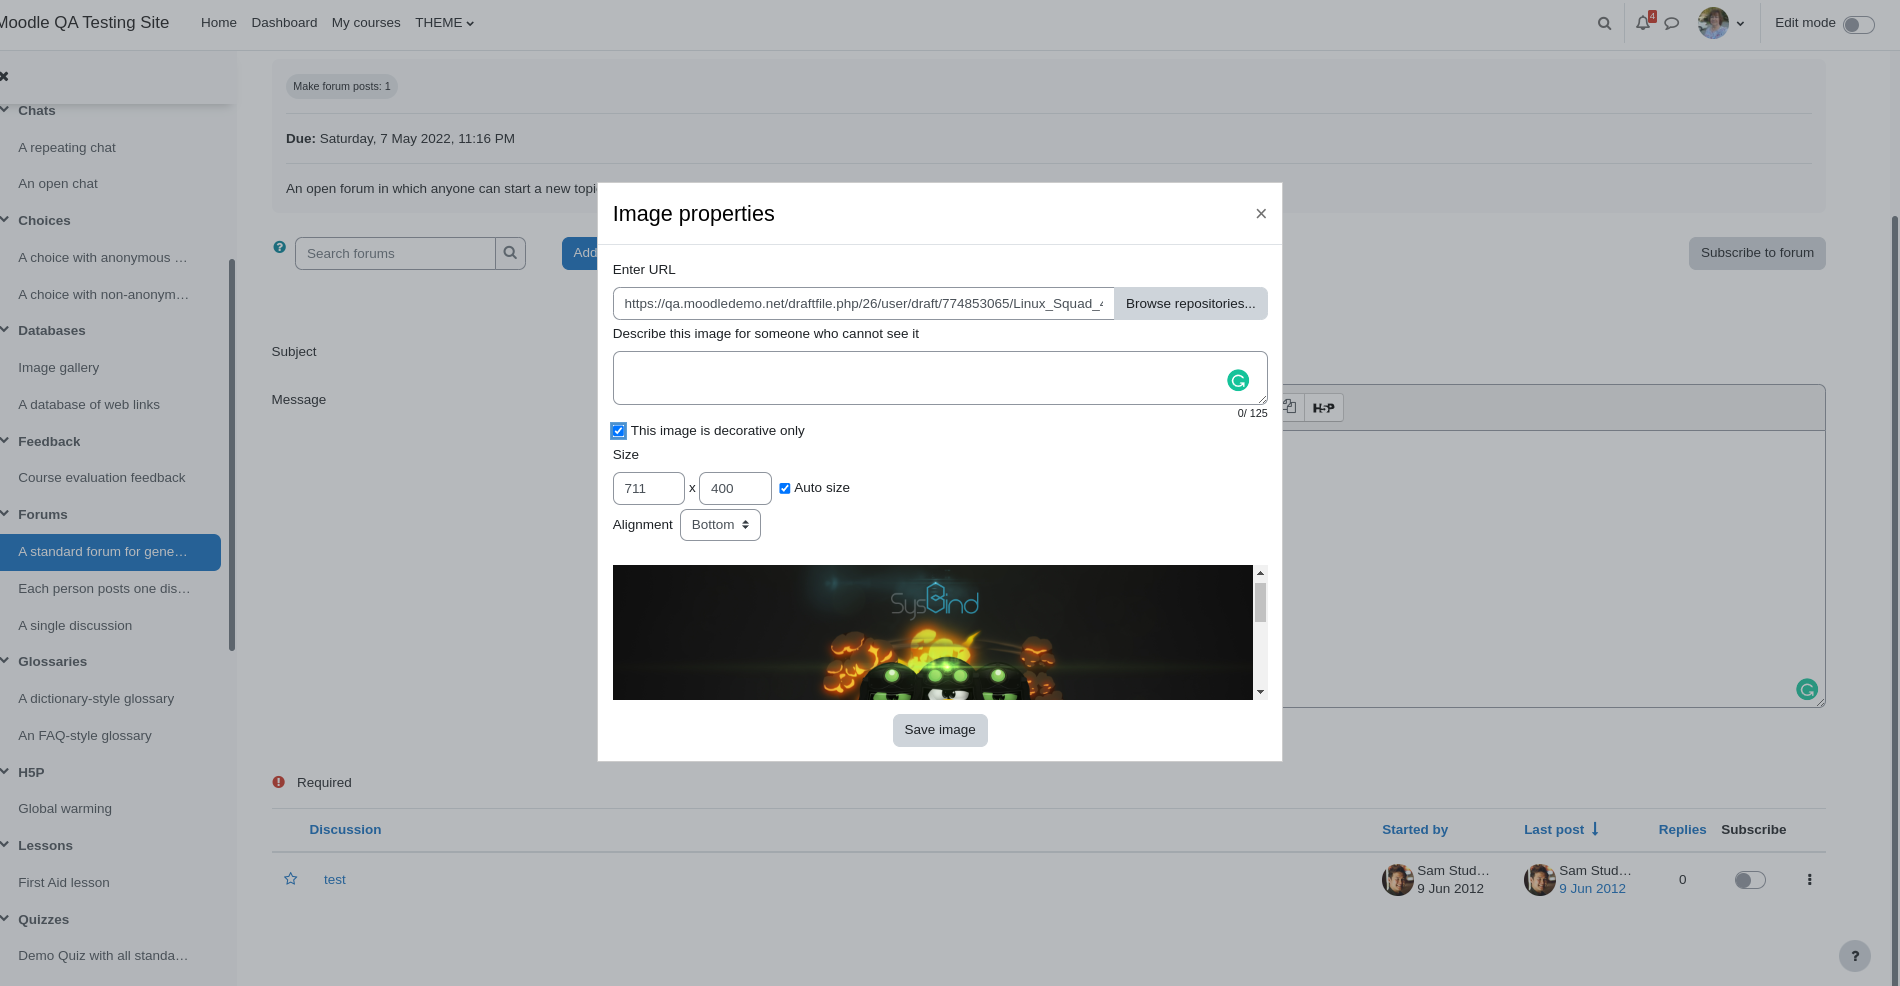
Task: Open An open chat in course index
Action: [x=58, y=184]
